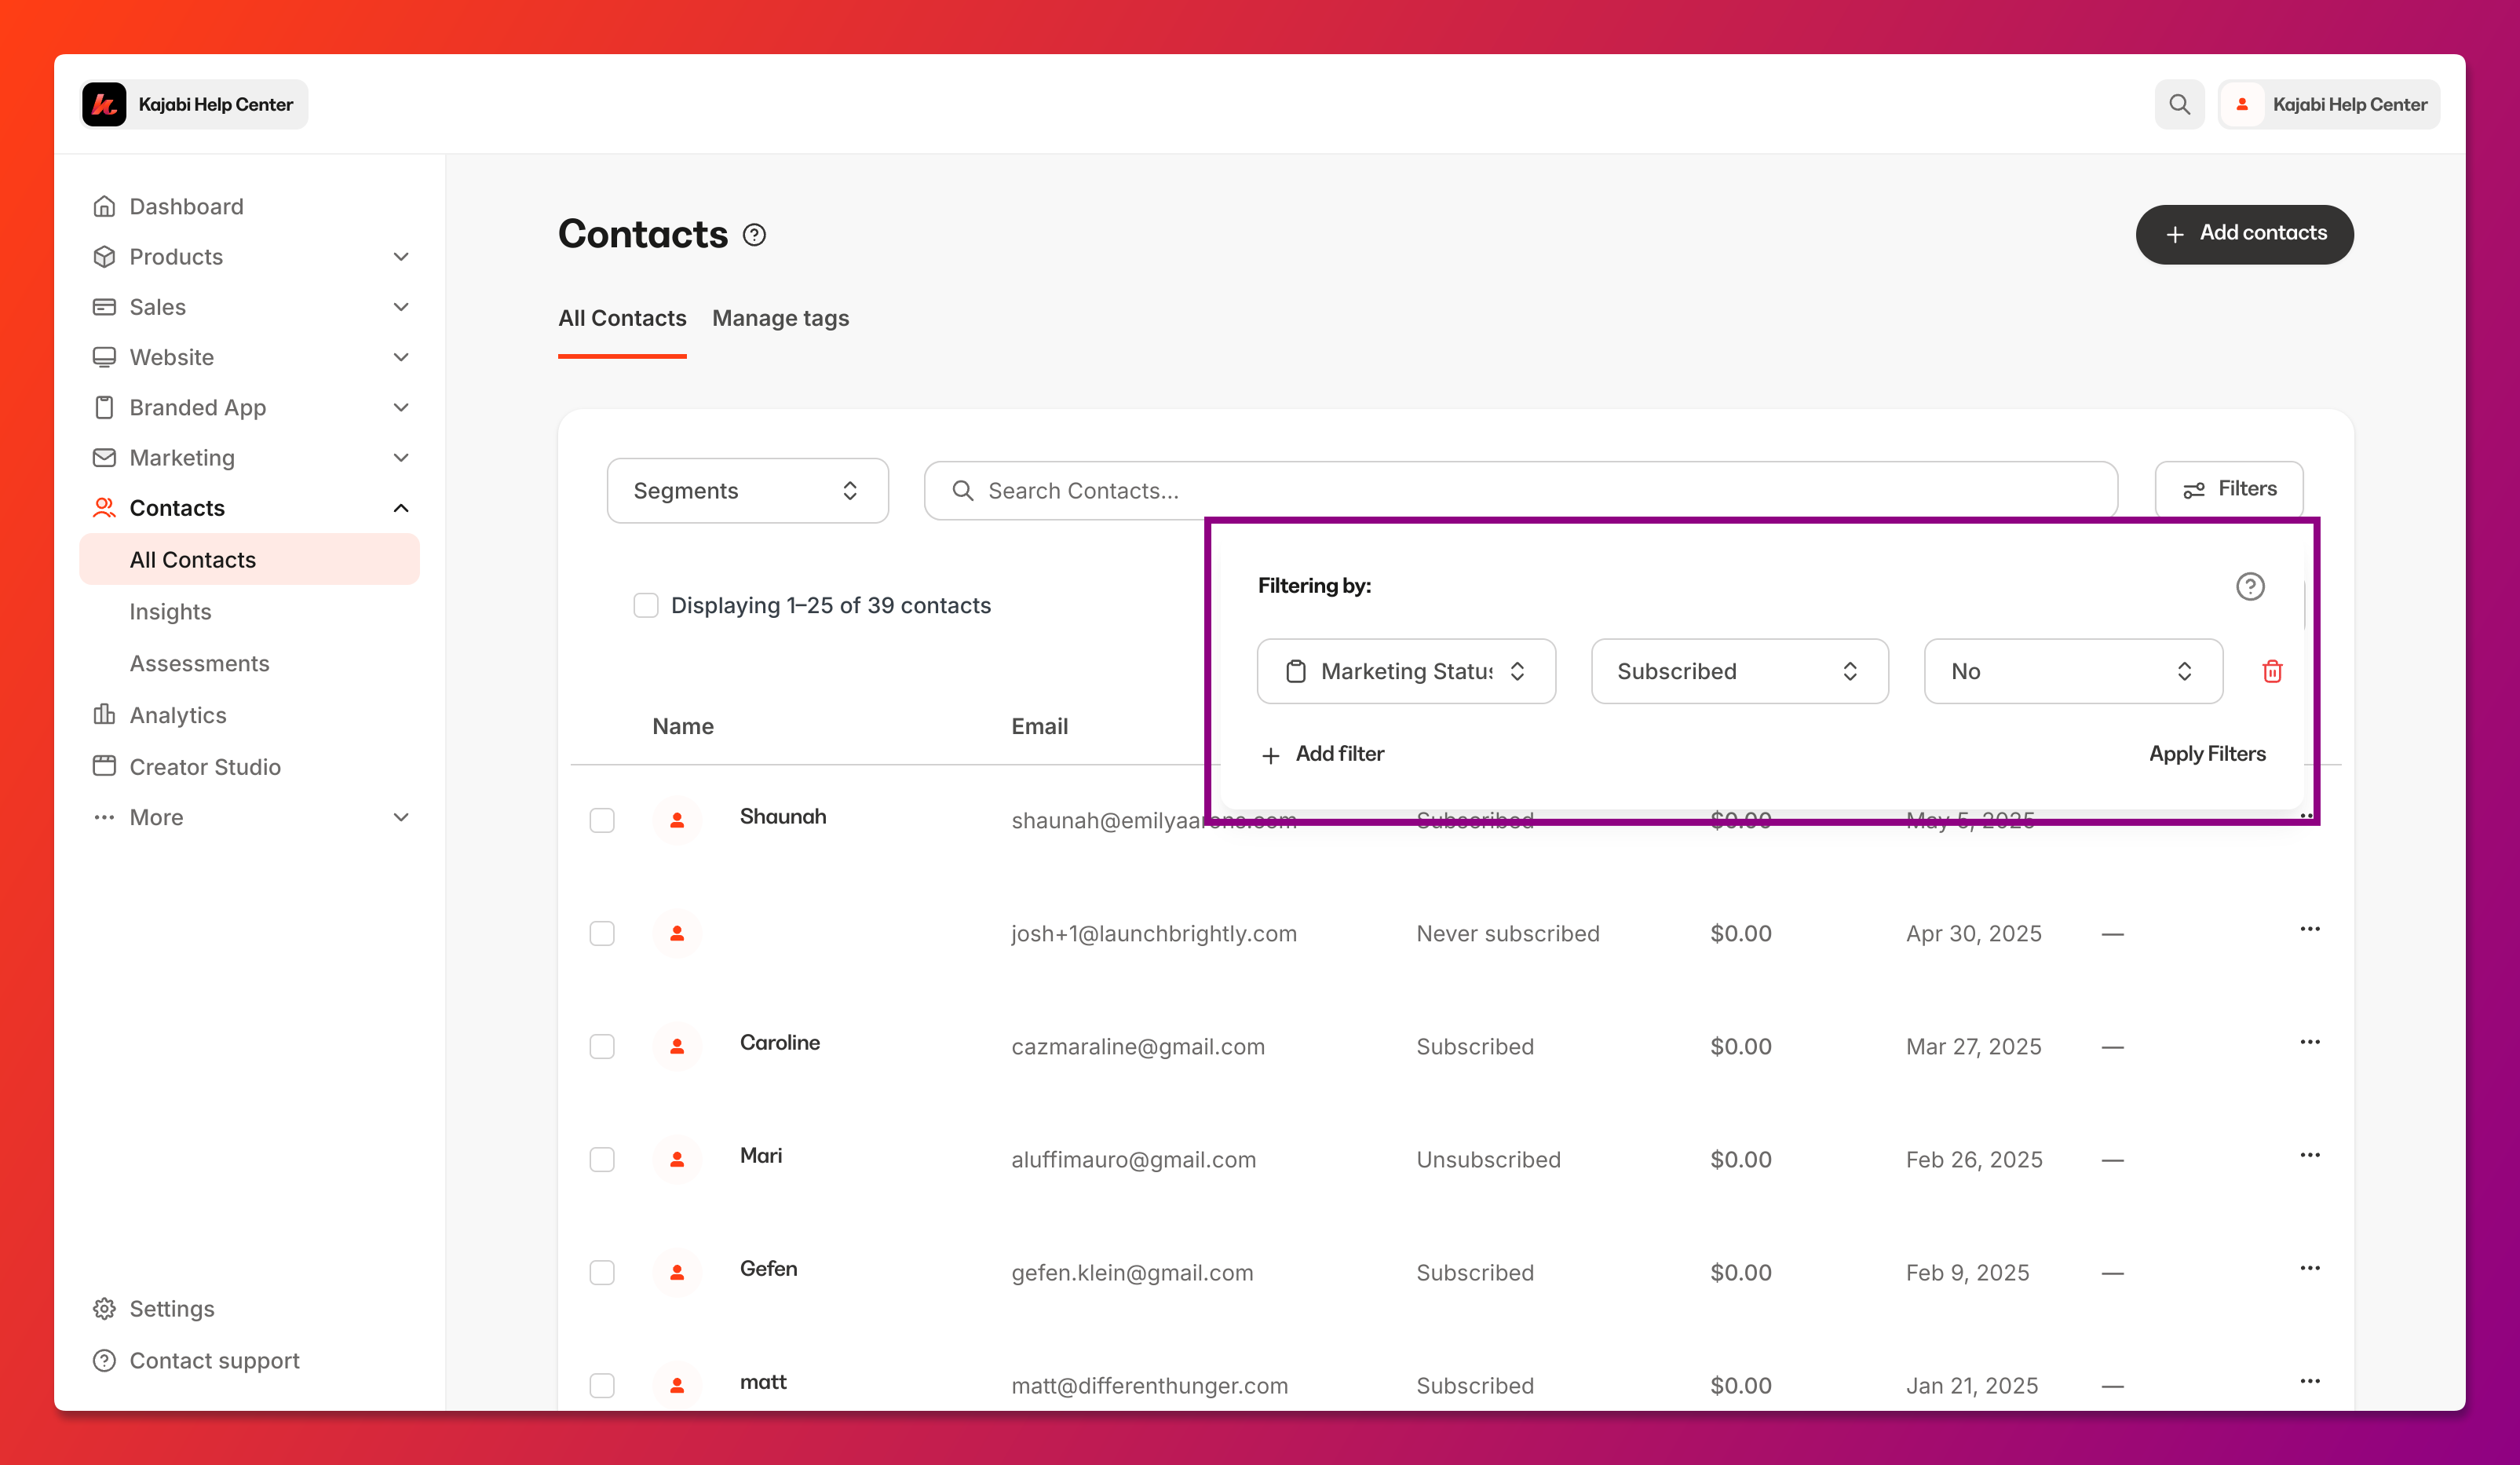This screenshot has width=2520, height=1465.
Task: Click the Name column header
Action: coord(683,726)
